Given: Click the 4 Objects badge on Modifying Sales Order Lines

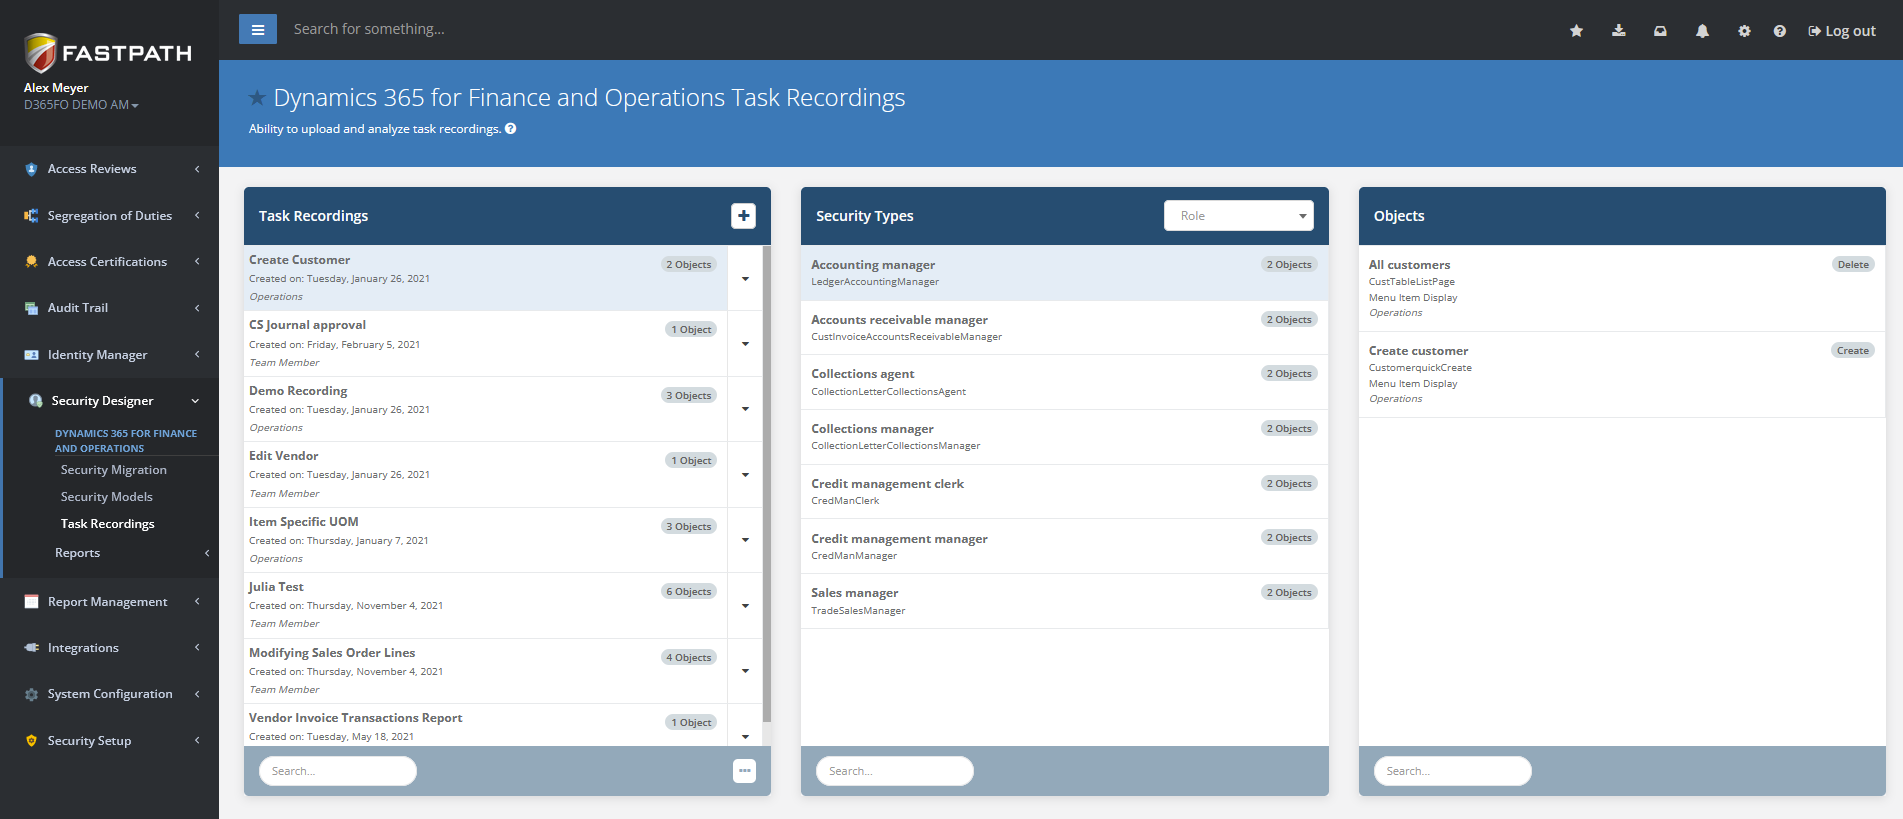Looking at the screenshot, I should coord(689,658).
